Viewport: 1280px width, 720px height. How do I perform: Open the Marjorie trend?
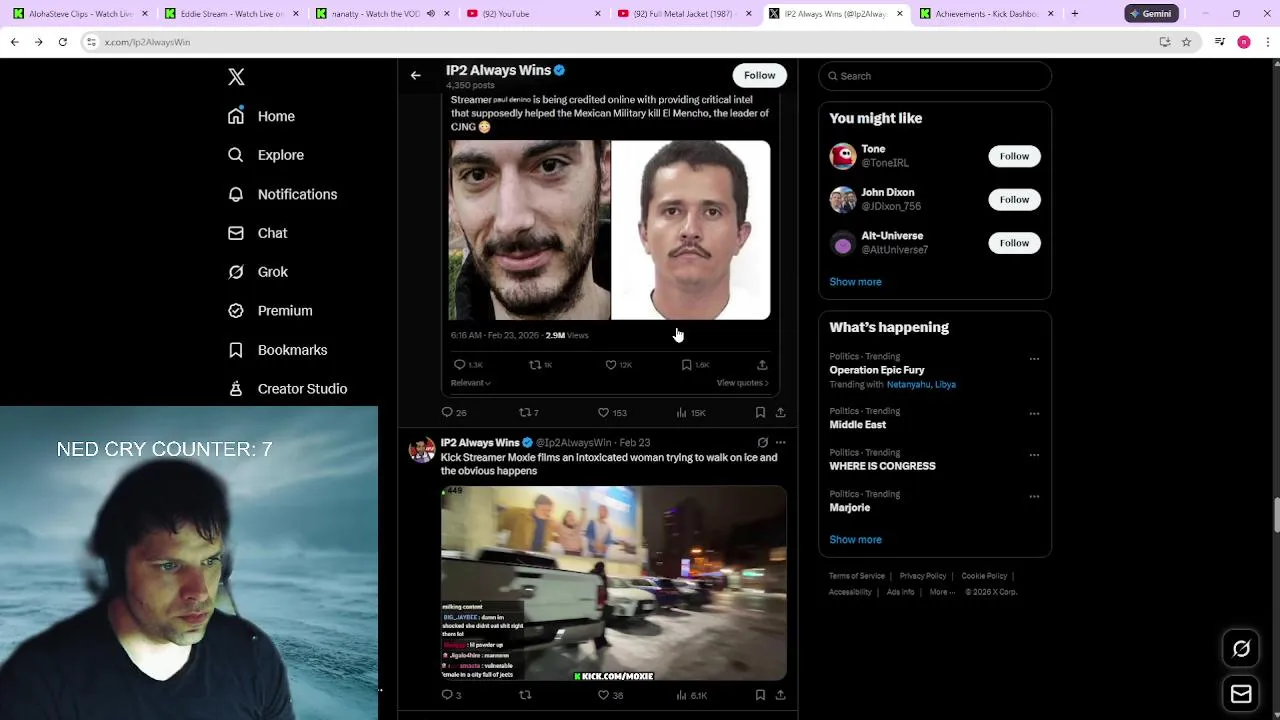point(849,508)
